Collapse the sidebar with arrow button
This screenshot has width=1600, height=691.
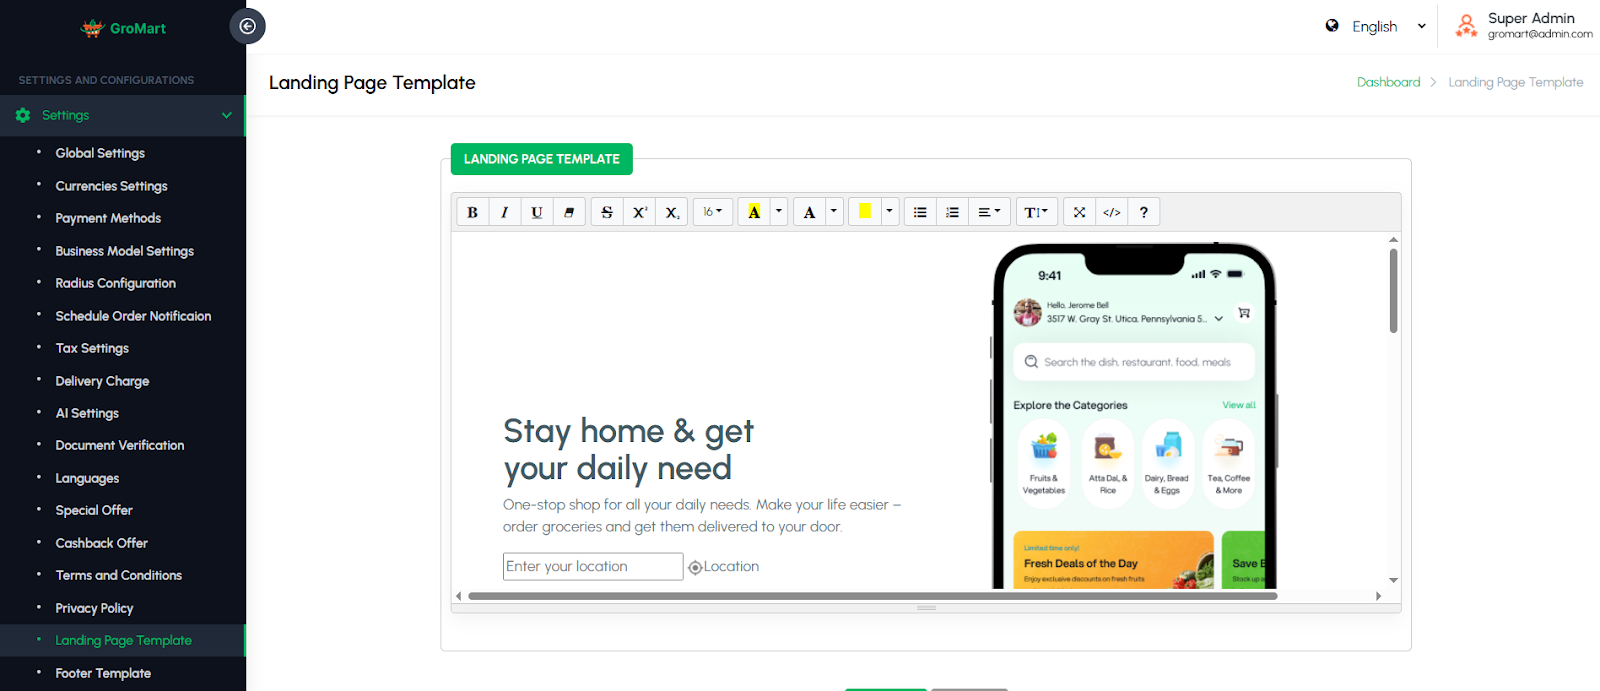click(247, 26)
